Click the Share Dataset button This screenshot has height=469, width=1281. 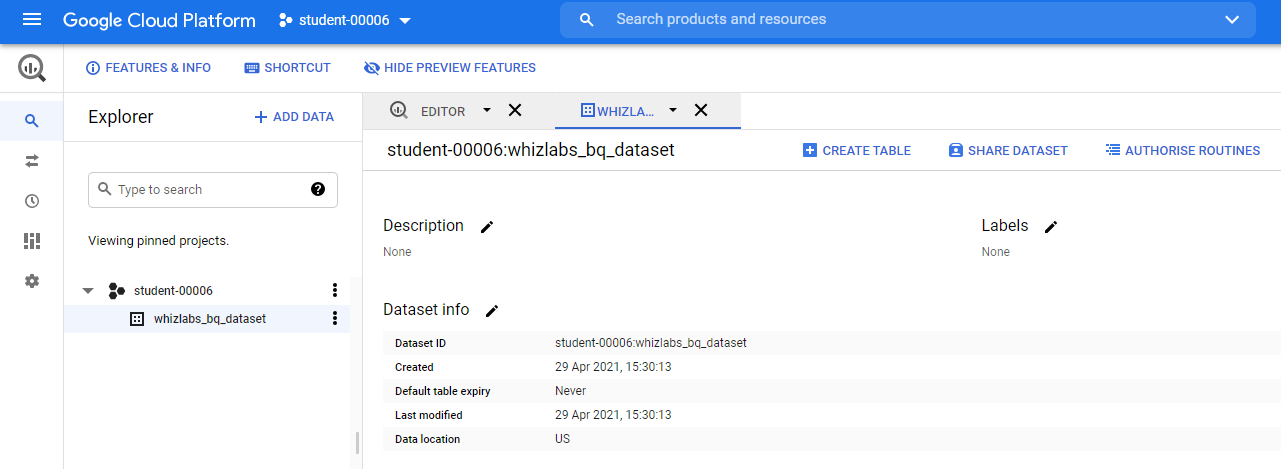pos(1008,151)
